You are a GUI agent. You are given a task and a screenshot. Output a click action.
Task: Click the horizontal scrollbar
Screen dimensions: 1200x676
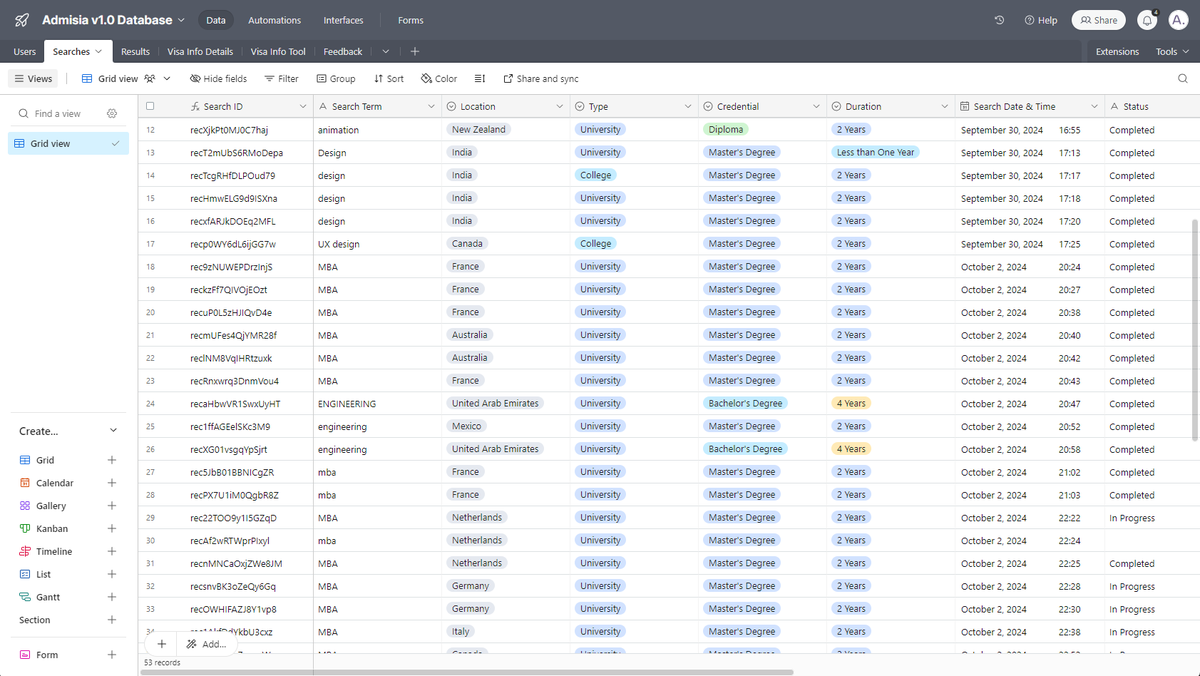pos(467,672)
